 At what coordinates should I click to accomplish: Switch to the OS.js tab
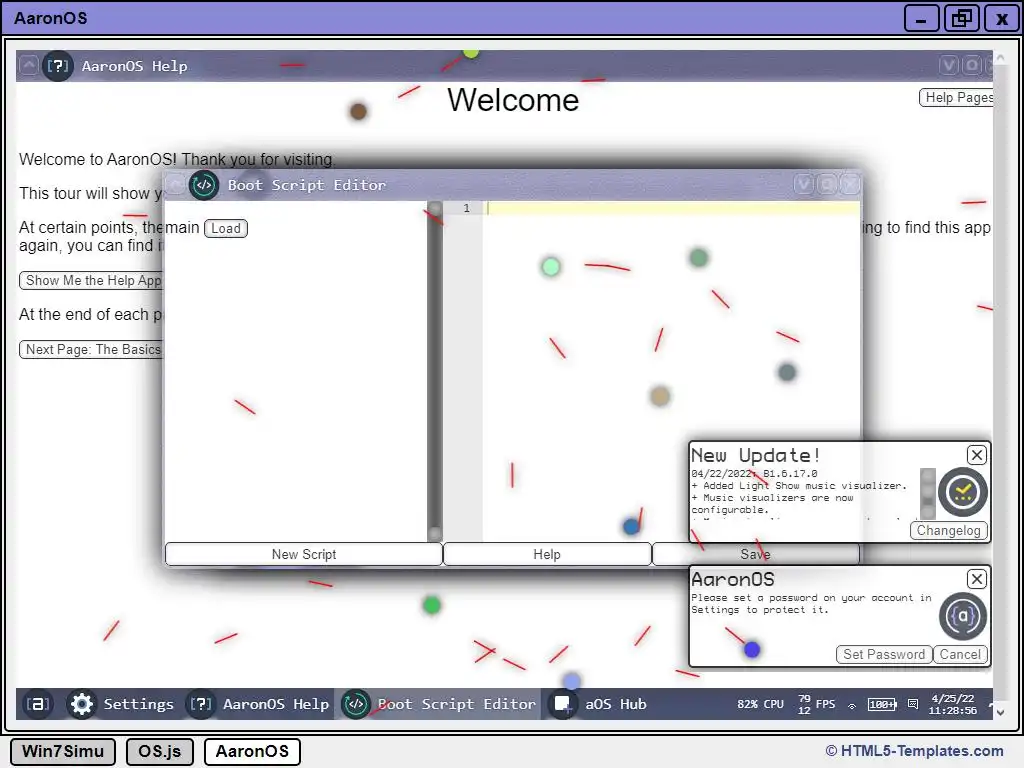click(x=159, y=751)
